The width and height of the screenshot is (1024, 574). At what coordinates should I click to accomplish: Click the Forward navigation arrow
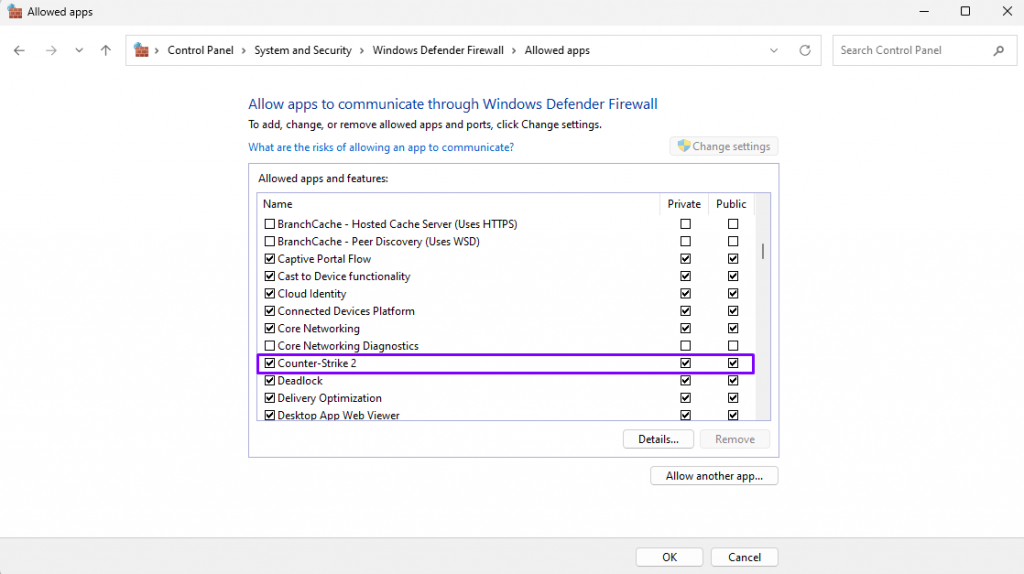(51, 51)
